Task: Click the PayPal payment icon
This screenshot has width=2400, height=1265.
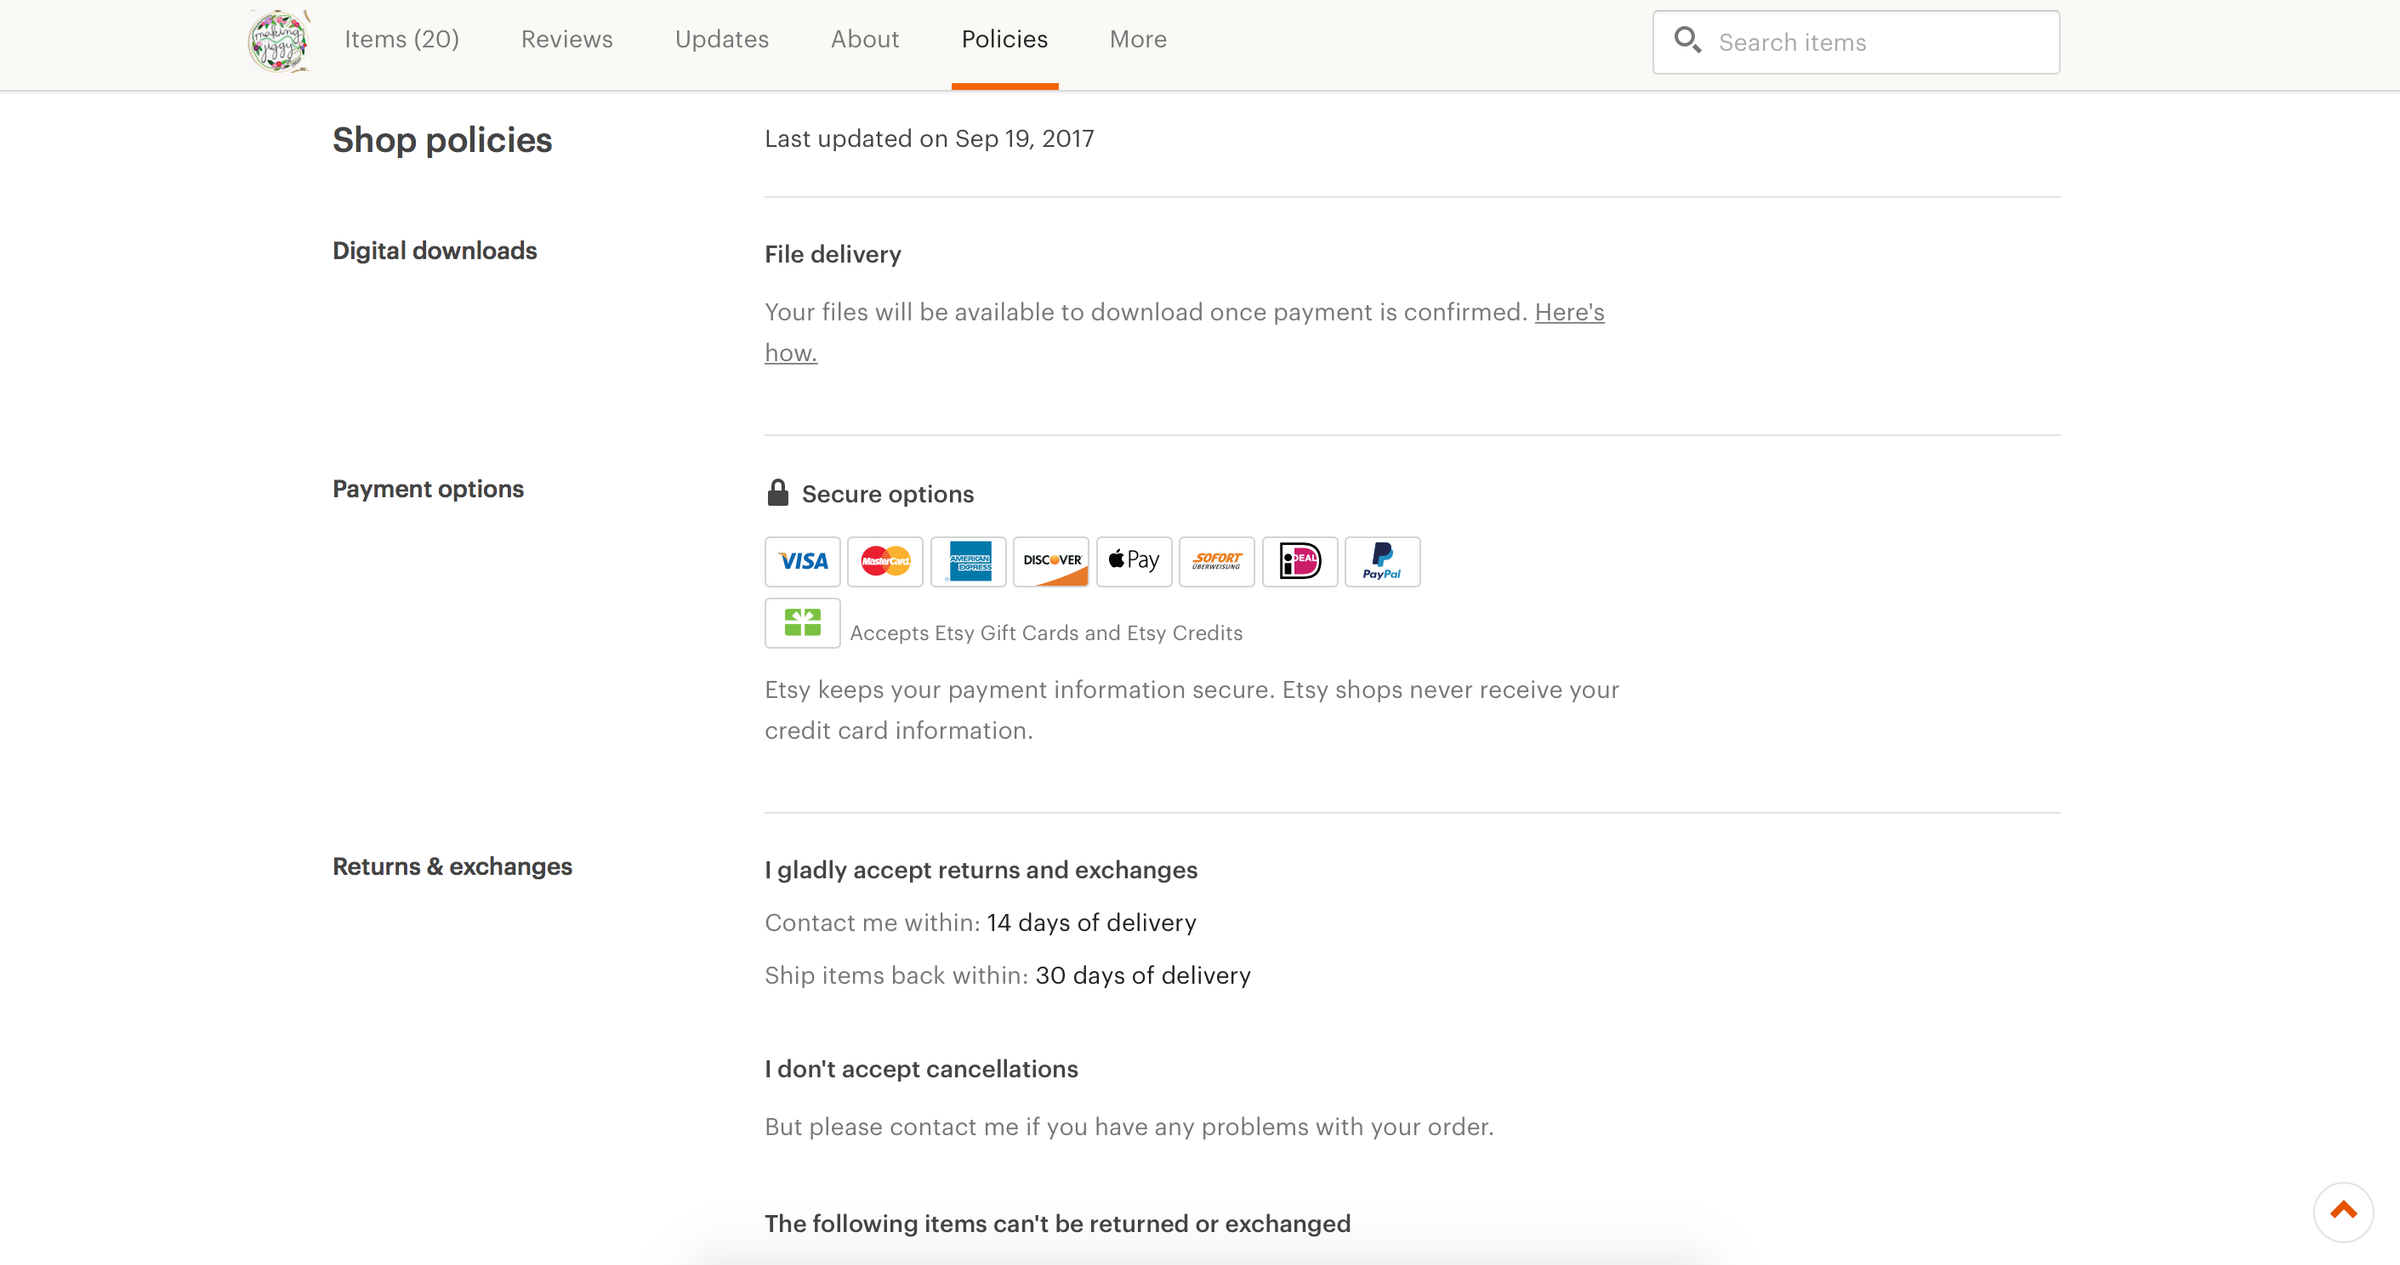Action: (1383, 561)
